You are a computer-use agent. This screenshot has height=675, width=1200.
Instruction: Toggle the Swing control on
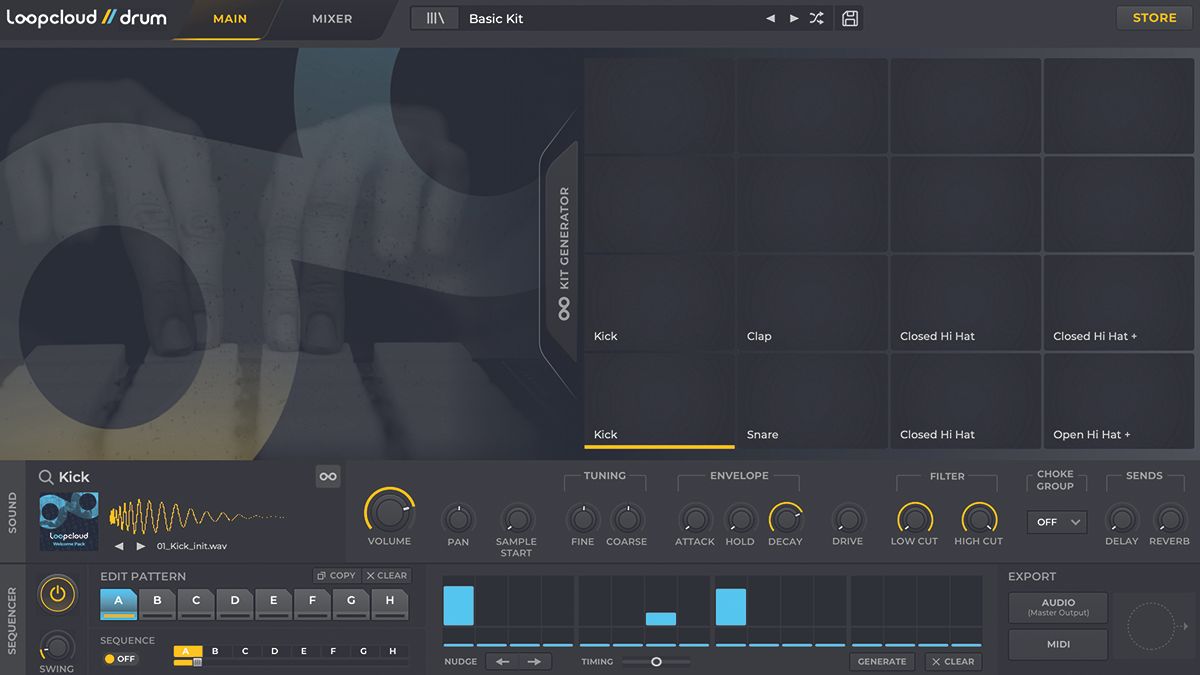pos(57,646)
